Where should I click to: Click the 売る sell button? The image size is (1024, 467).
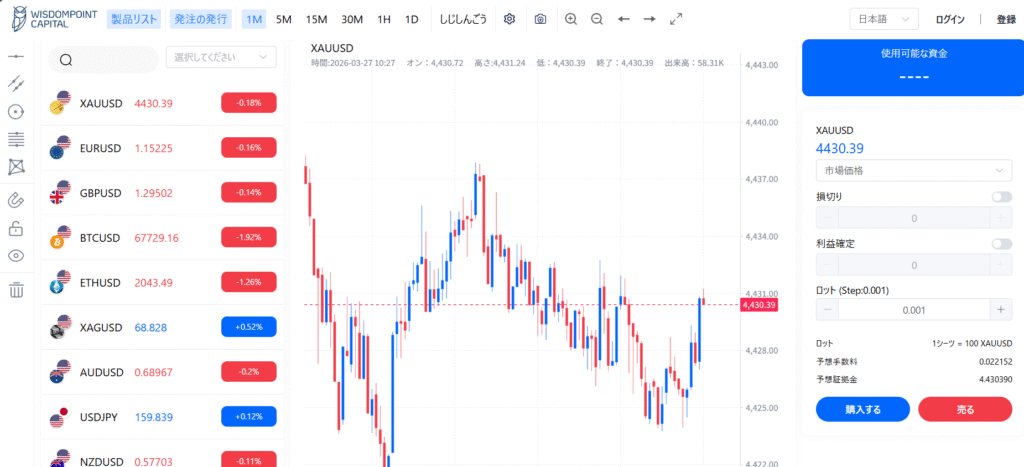pyautogui.click(x=965, y=410)
